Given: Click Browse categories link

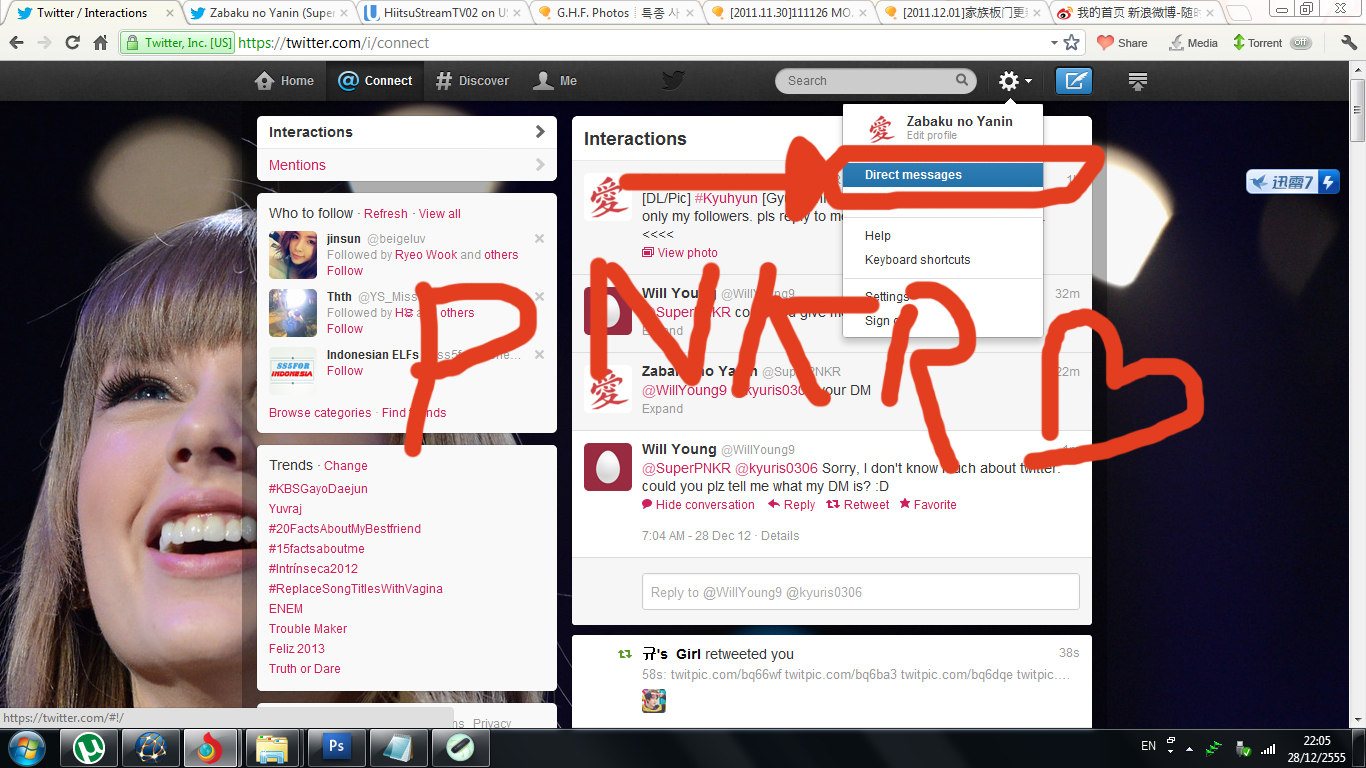Looking at the screenshot, I should coord(320,413).
